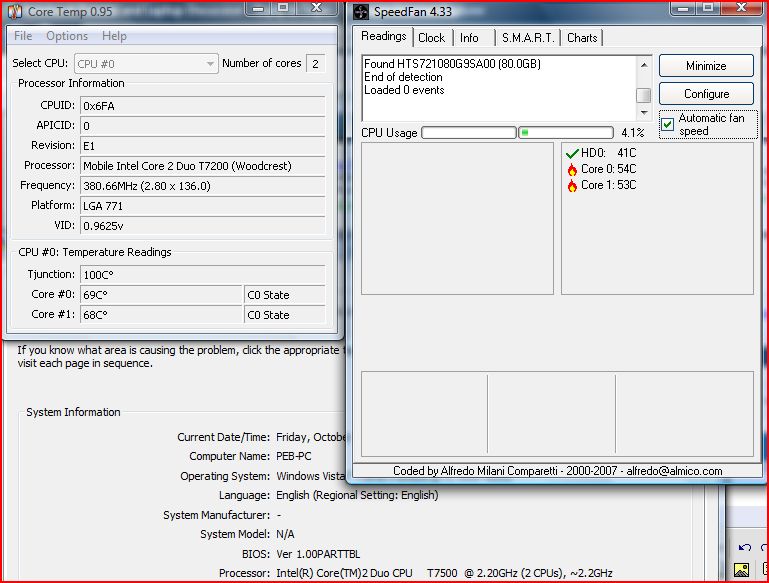Click the Found HTS721080G9SA00 log line
769x583 pixels.
pos(452,64)
